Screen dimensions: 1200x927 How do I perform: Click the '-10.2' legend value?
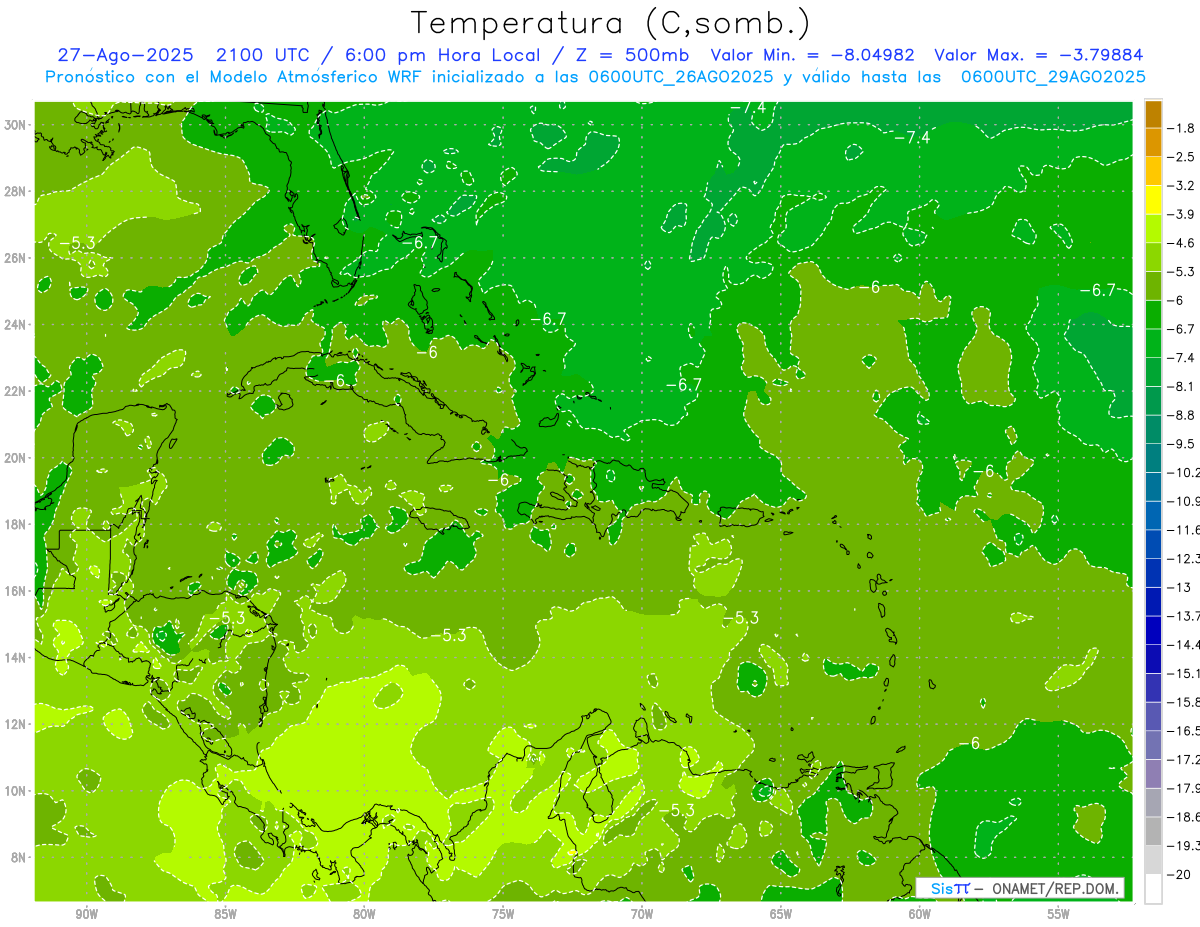[x=1184, y=472]
